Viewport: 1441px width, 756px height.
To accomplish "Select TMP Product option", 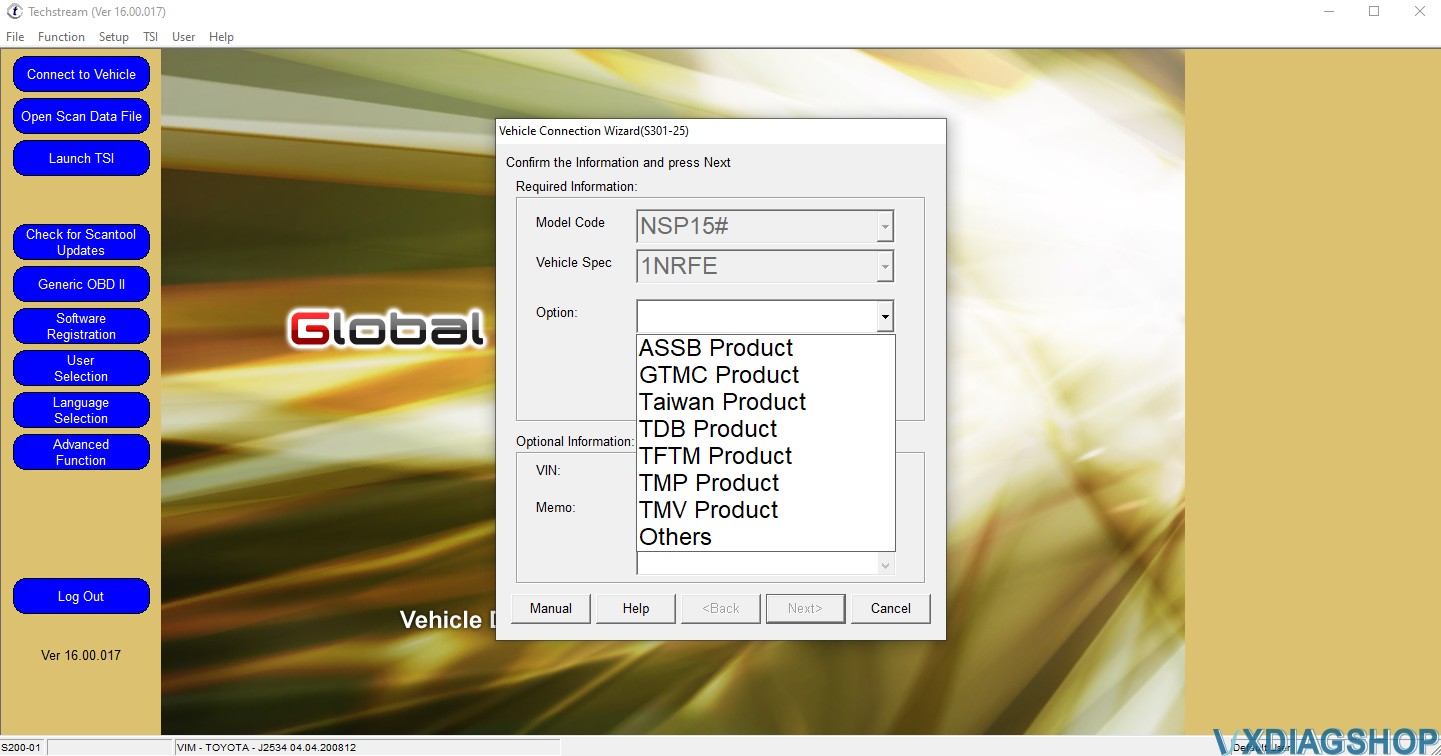I will [x=765, y=483].
